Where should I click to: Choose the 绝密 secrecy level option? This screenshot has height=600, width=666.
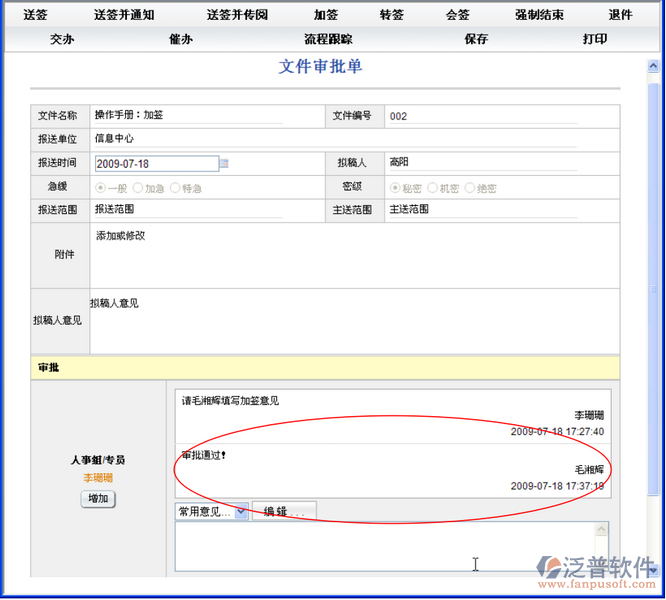[470, 188]
